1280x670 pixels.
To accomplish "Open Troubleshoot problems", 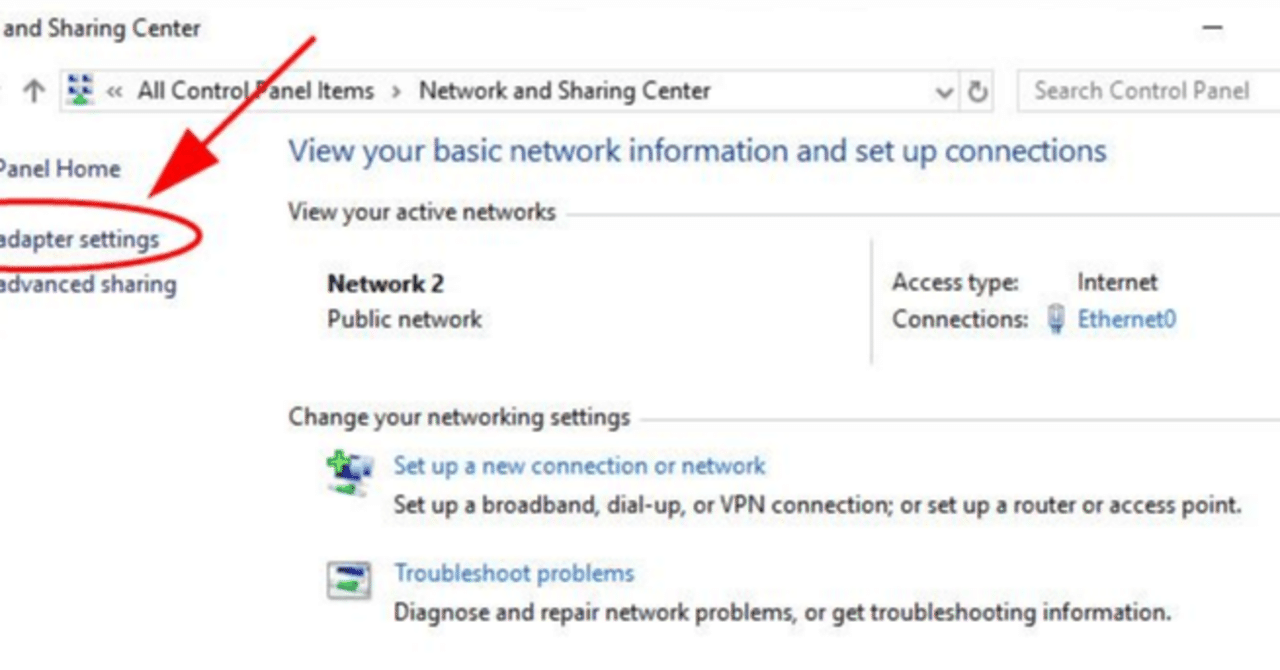I will click(x=514, y=573).
